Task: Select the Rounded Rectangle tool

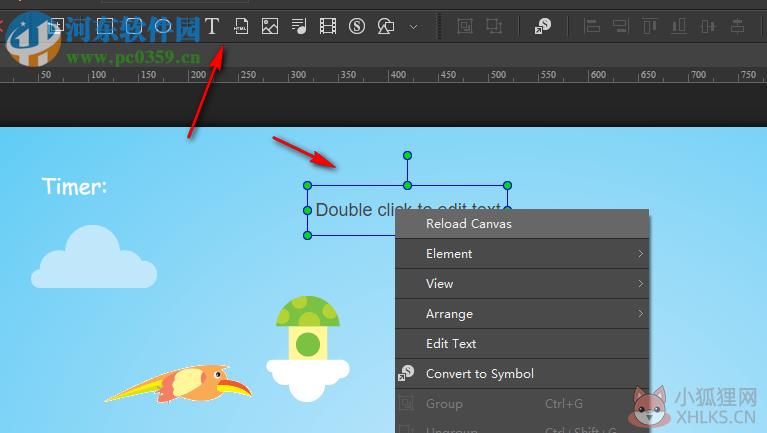Action: (134, 26)
